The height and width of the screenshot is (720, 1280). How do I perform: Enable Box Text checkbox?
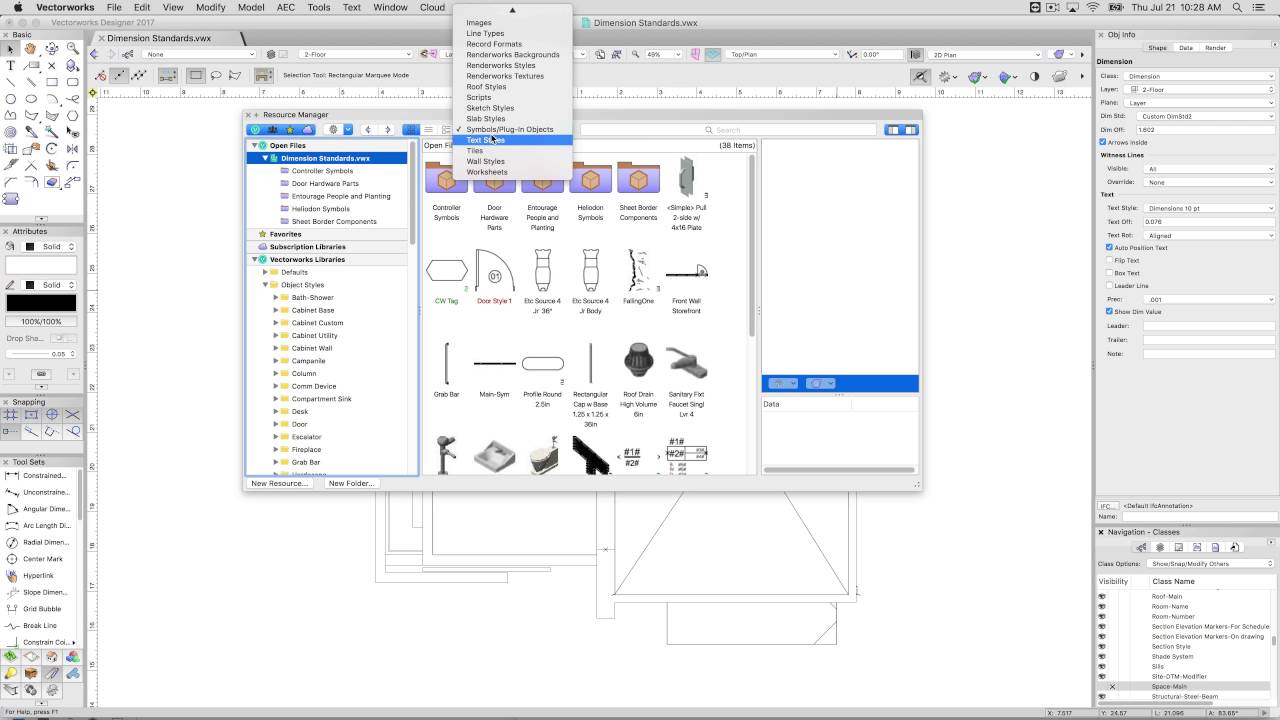pos(1109,273)
